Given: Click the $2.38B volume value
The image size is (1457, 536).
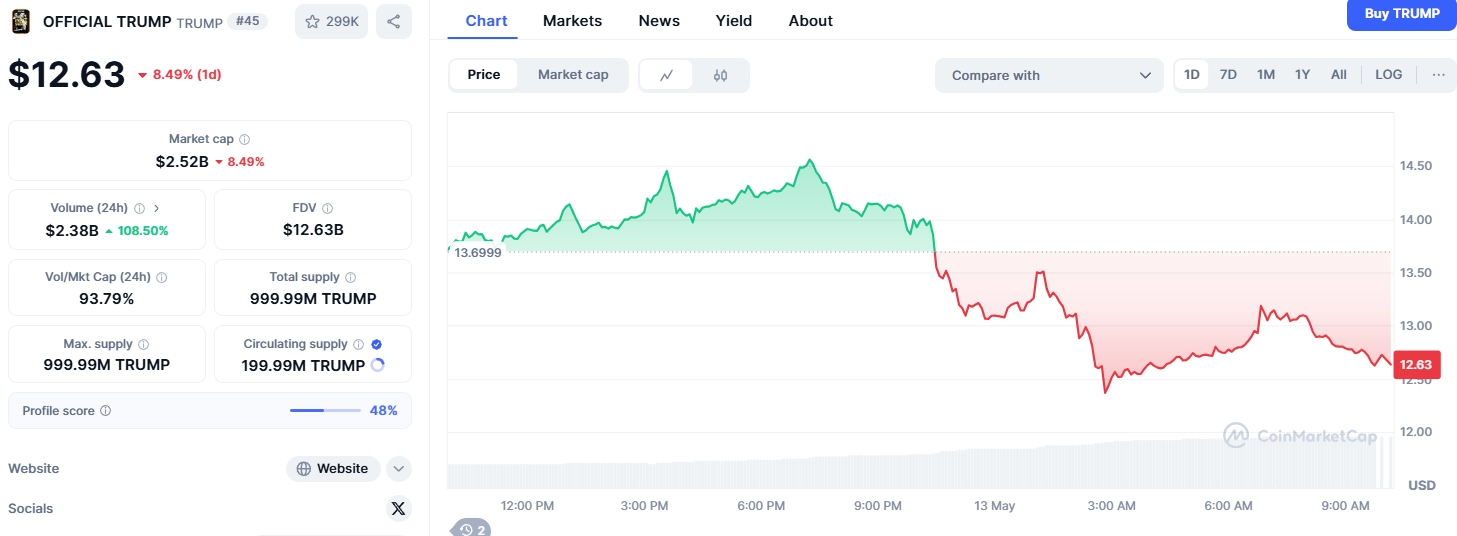Looking at the screenshot, I should tap(72, 230).
